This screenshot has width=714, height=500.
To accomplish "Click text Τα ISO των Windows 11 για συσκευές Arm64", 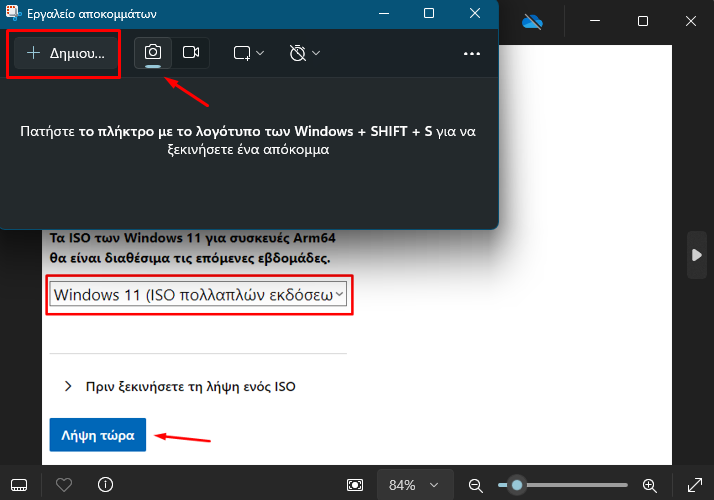I will (x=193, y=238).
